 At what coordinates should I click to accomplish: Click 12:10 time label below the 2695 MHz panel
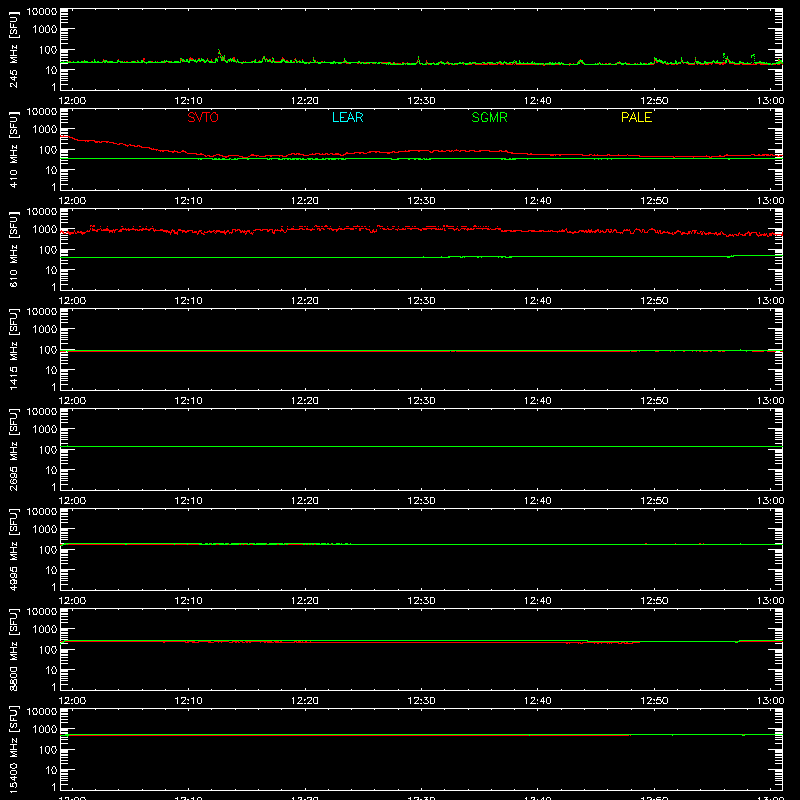coord(188,501)
